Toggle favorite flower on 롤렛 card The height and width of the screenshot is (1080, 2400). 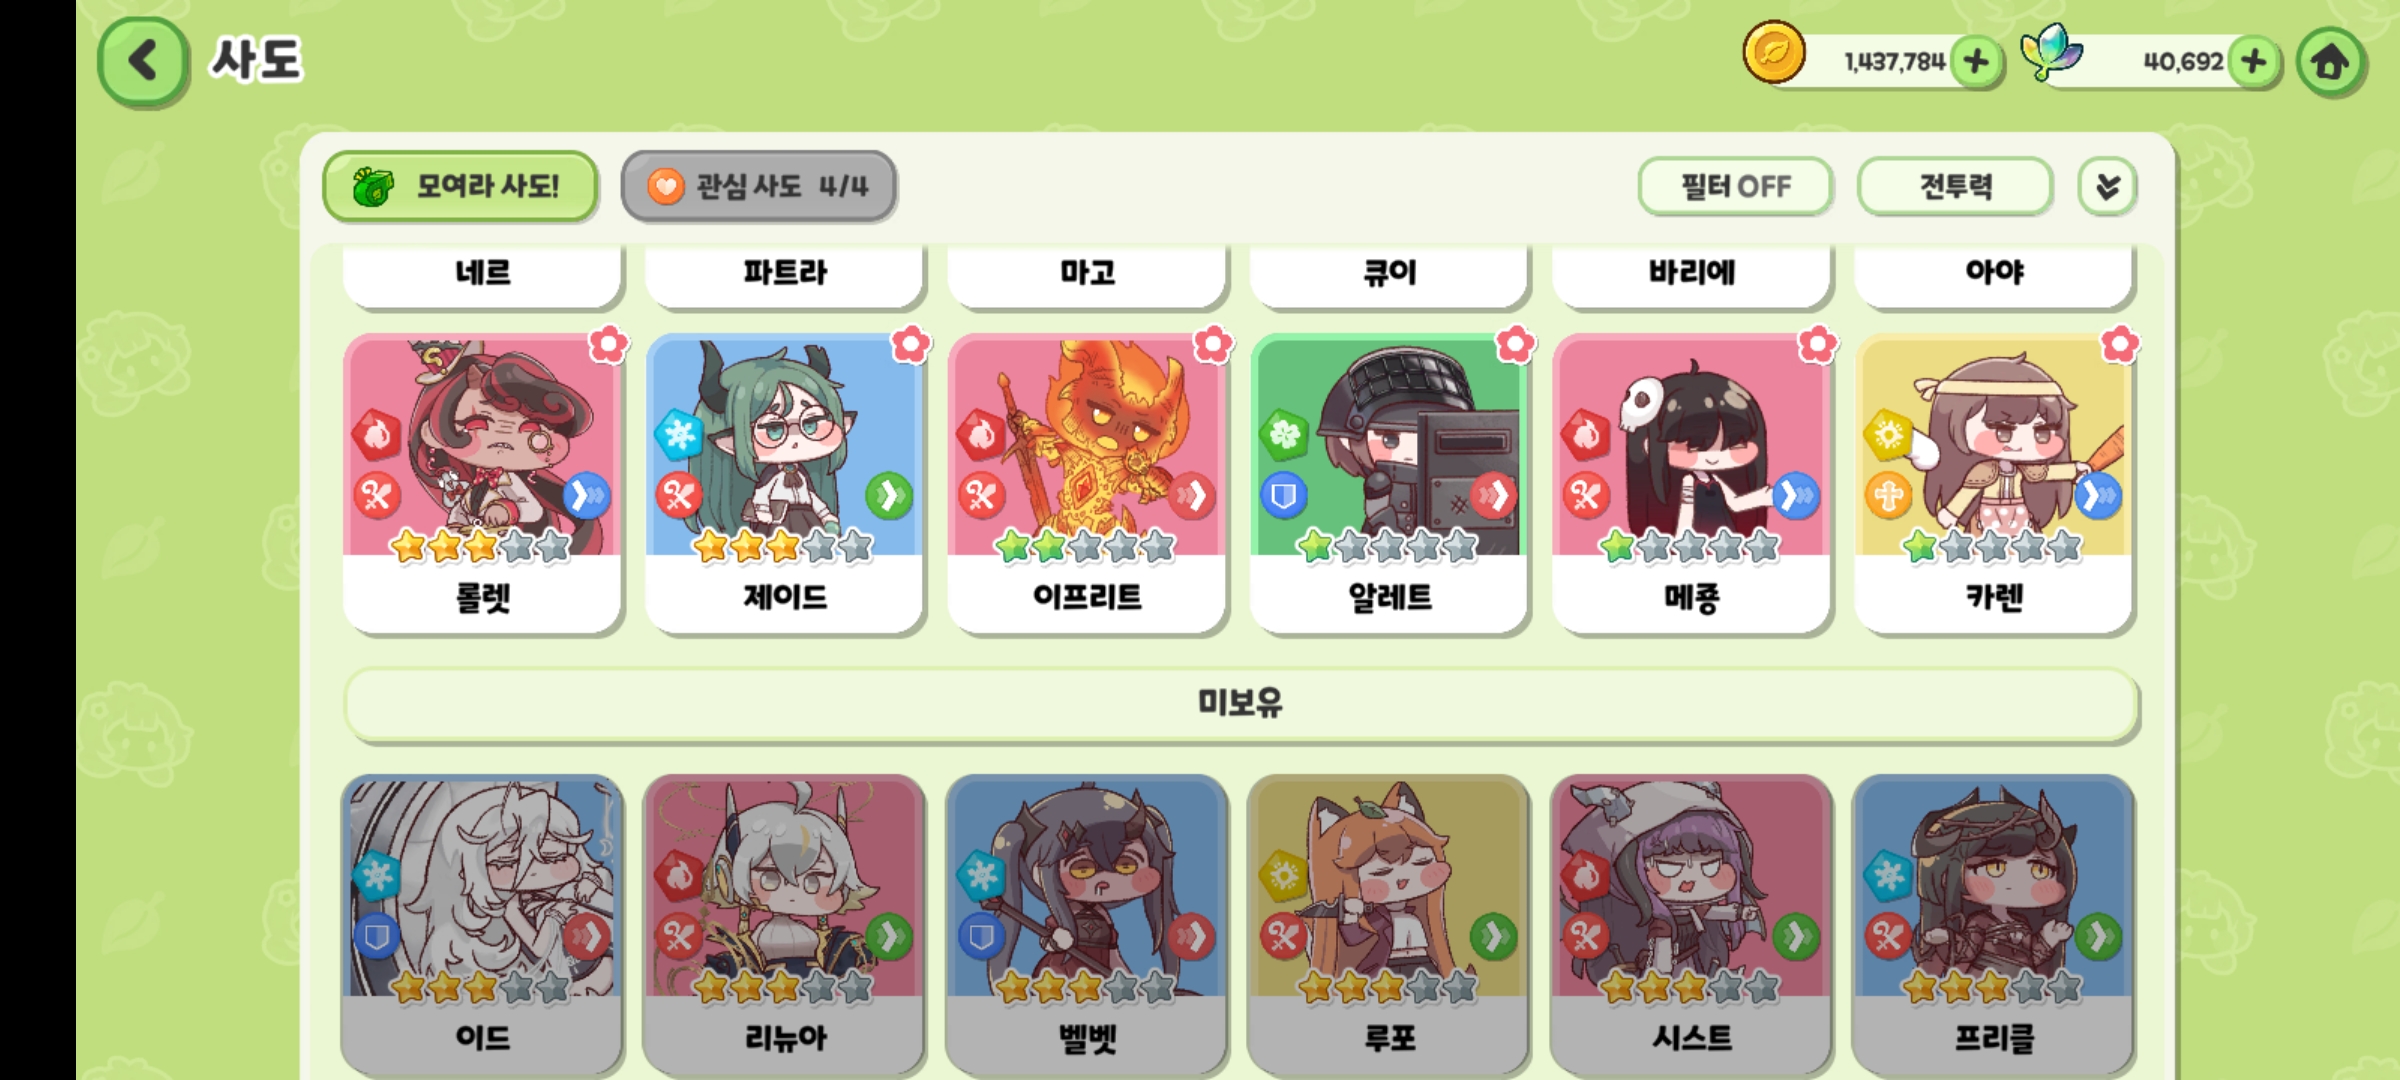pyautogui.click(x=608, y=345)
